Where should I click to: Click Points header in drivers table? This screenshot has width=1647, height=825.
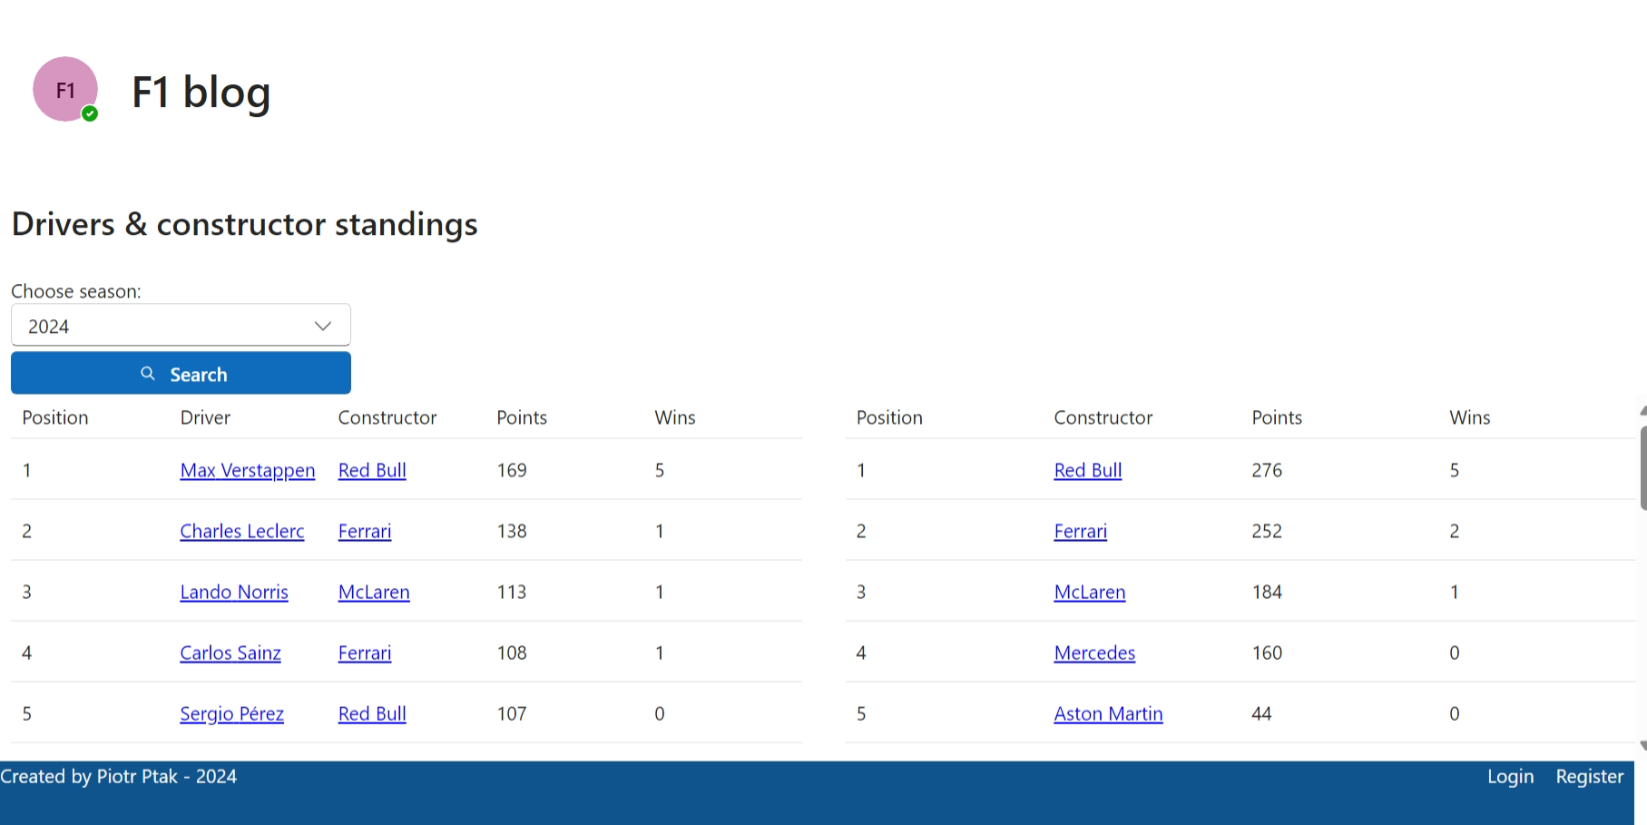[522, 417]
